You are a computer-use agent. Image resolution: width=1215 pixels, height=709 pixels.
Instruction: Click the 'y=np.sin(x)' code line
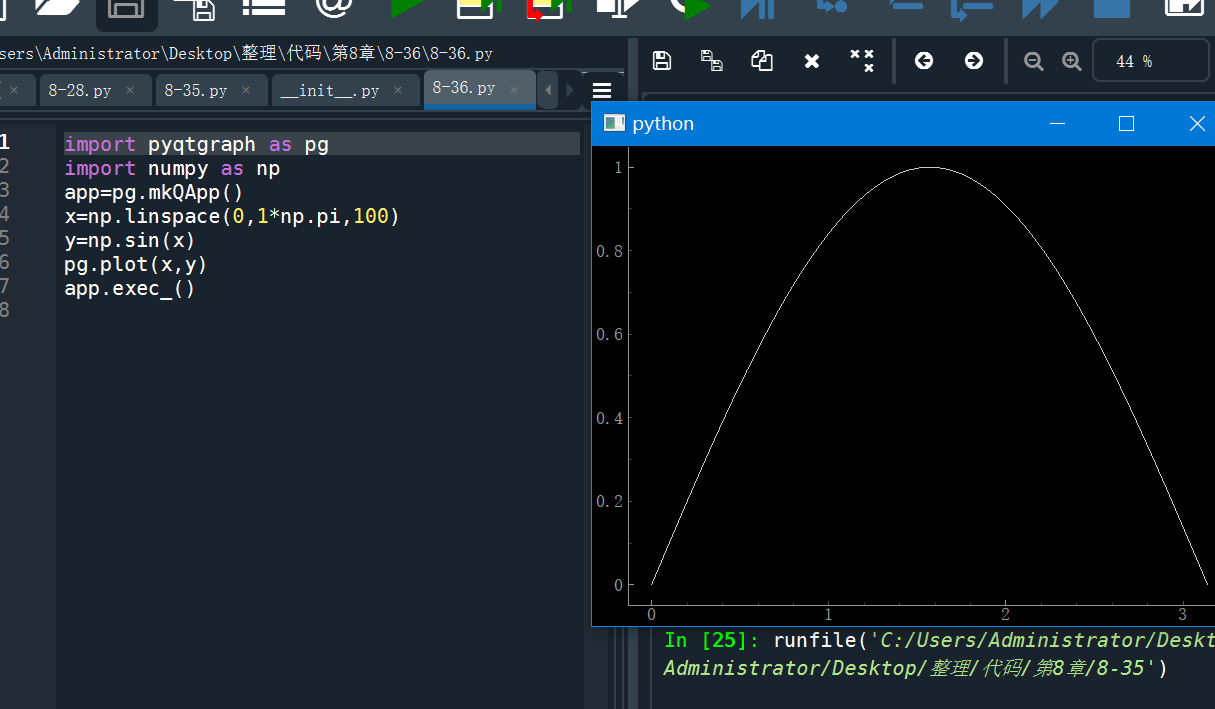click(x=130, y=241)
